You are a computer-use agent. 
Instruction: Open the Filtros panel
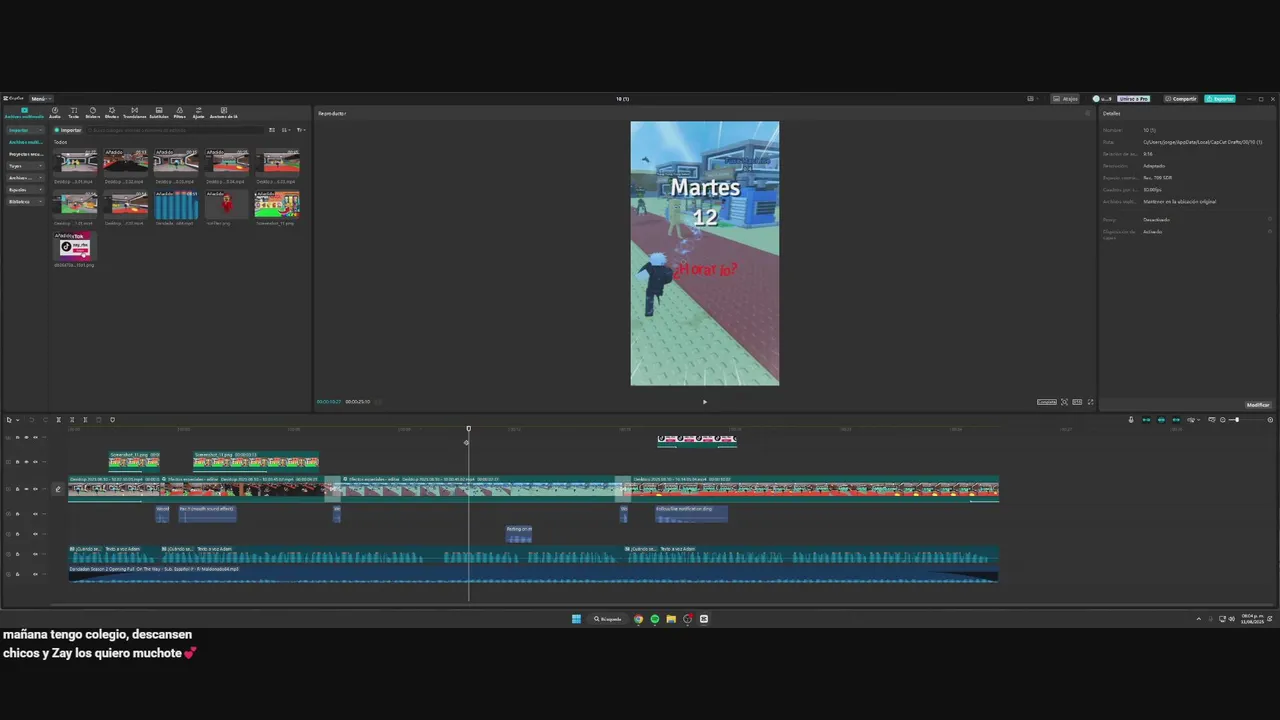(x=179, y=112)
